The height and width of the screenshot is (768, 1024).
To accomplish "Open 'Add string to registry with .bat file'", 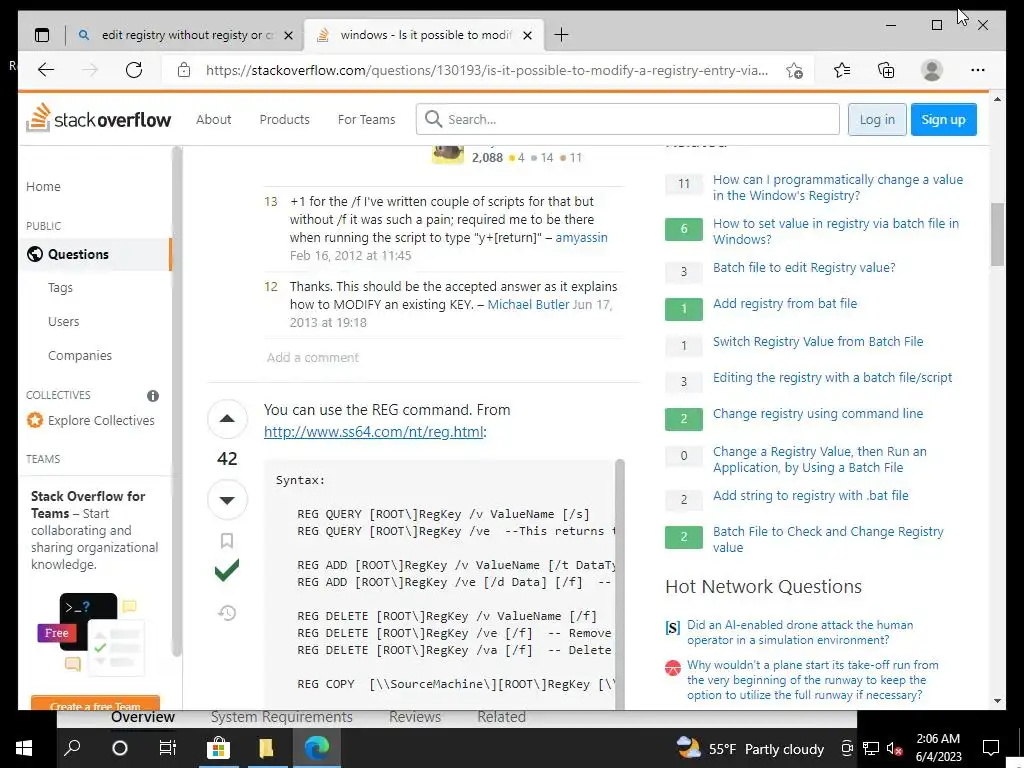I will (810, 496).
